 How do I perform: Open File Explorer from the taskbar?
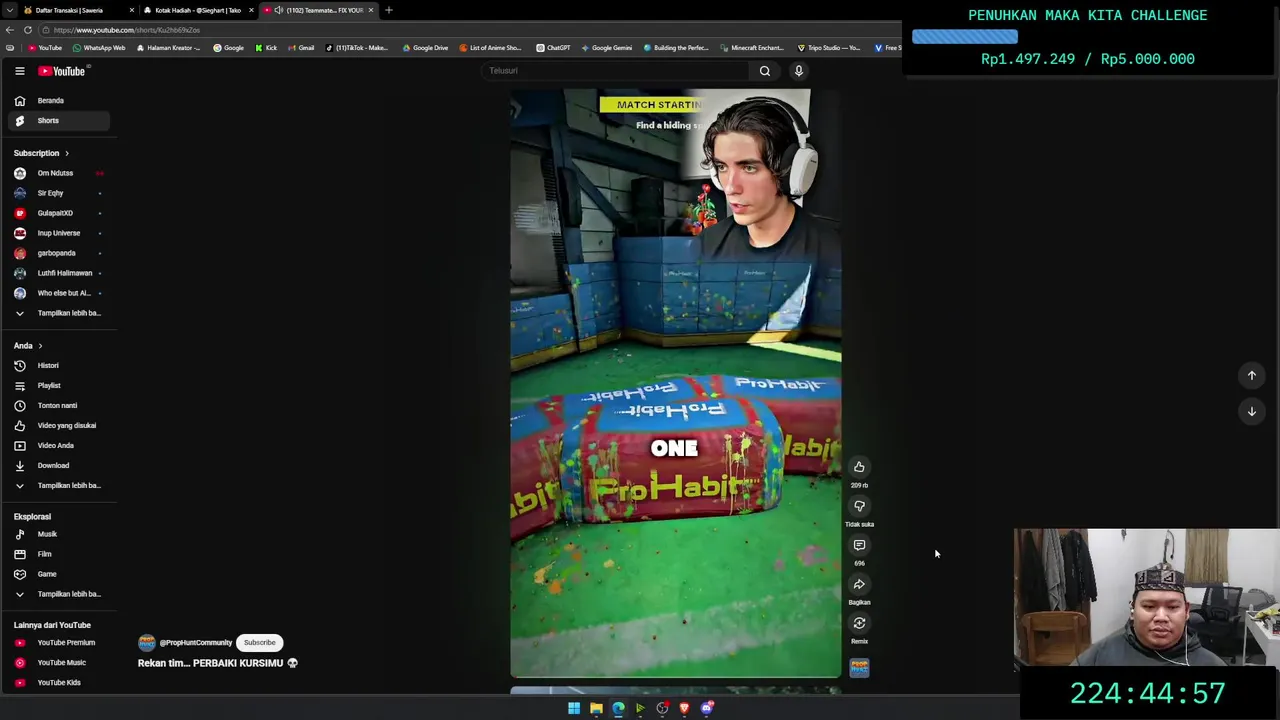[x=596, y=708]
